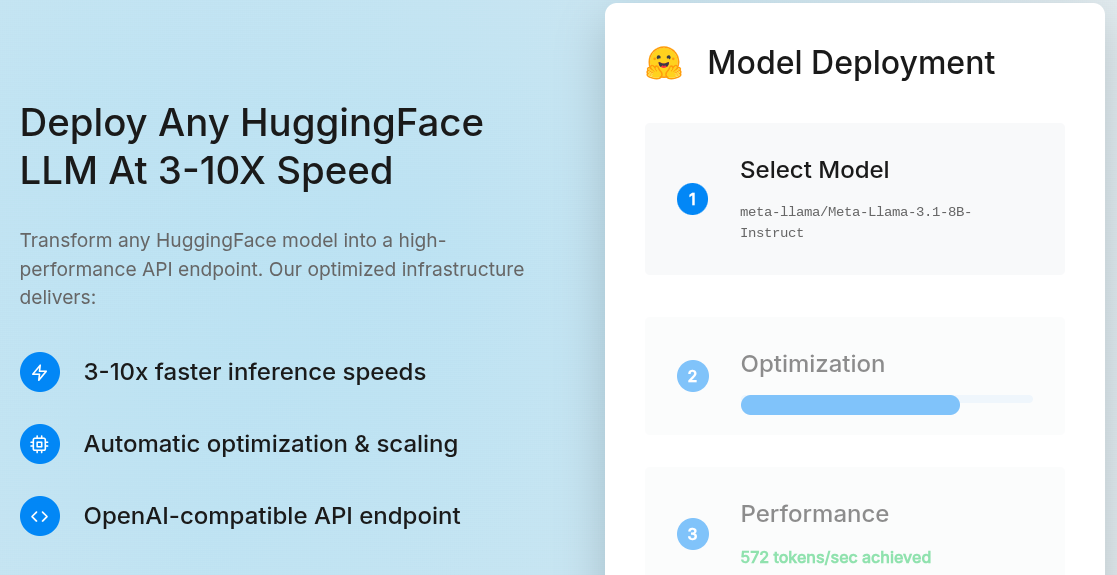The height and width of the screenshot is (575, 1117).
Task: Click the Optimization progress bar
Action: (x=850, y=405)
